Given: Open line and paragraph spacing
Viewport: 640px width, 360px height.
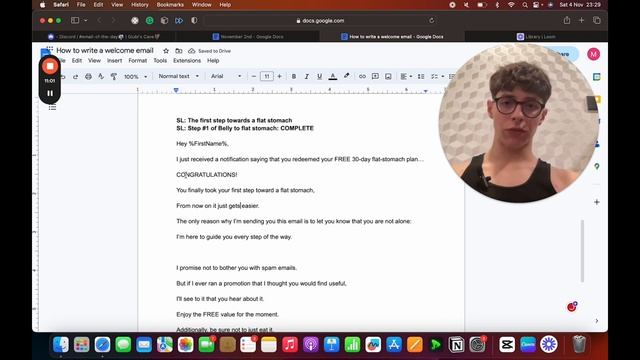Looking at the screenshot, I should click(421, 76).
